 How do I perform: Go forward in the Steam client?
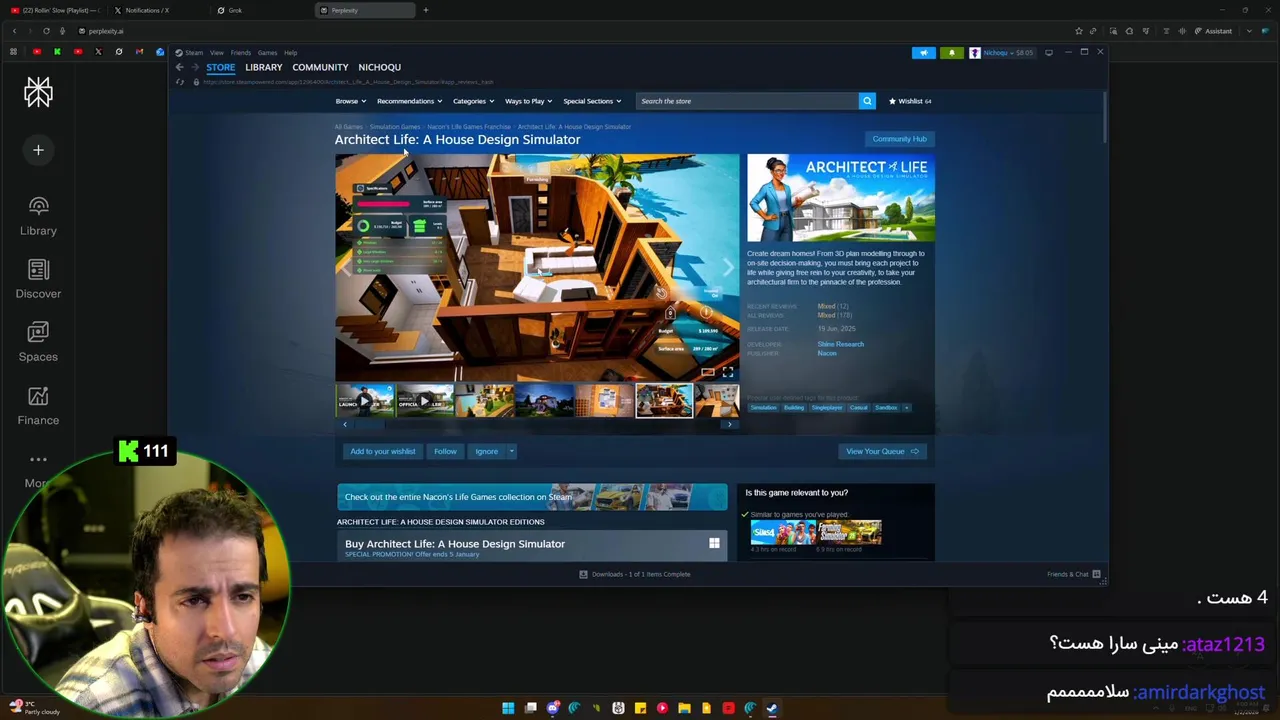(194, 67)
